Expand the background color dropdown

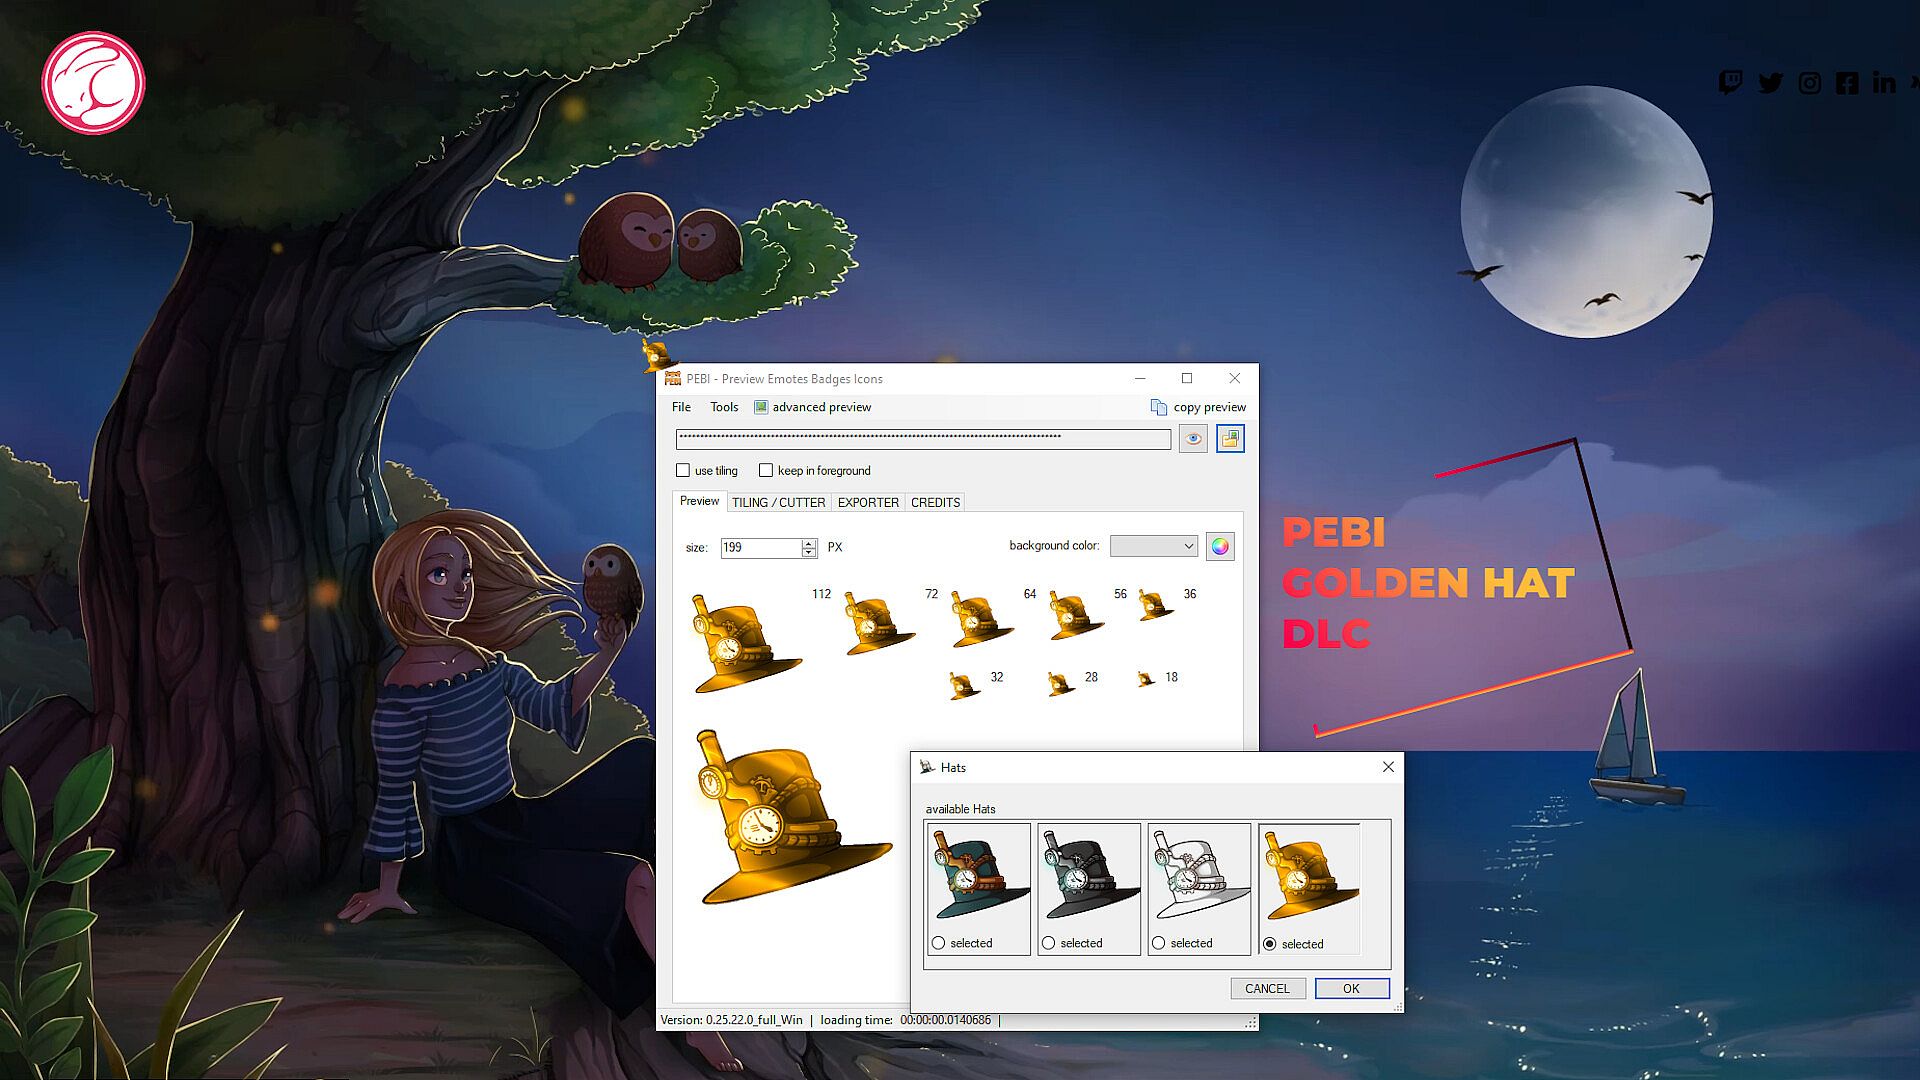pos(1188,546)
